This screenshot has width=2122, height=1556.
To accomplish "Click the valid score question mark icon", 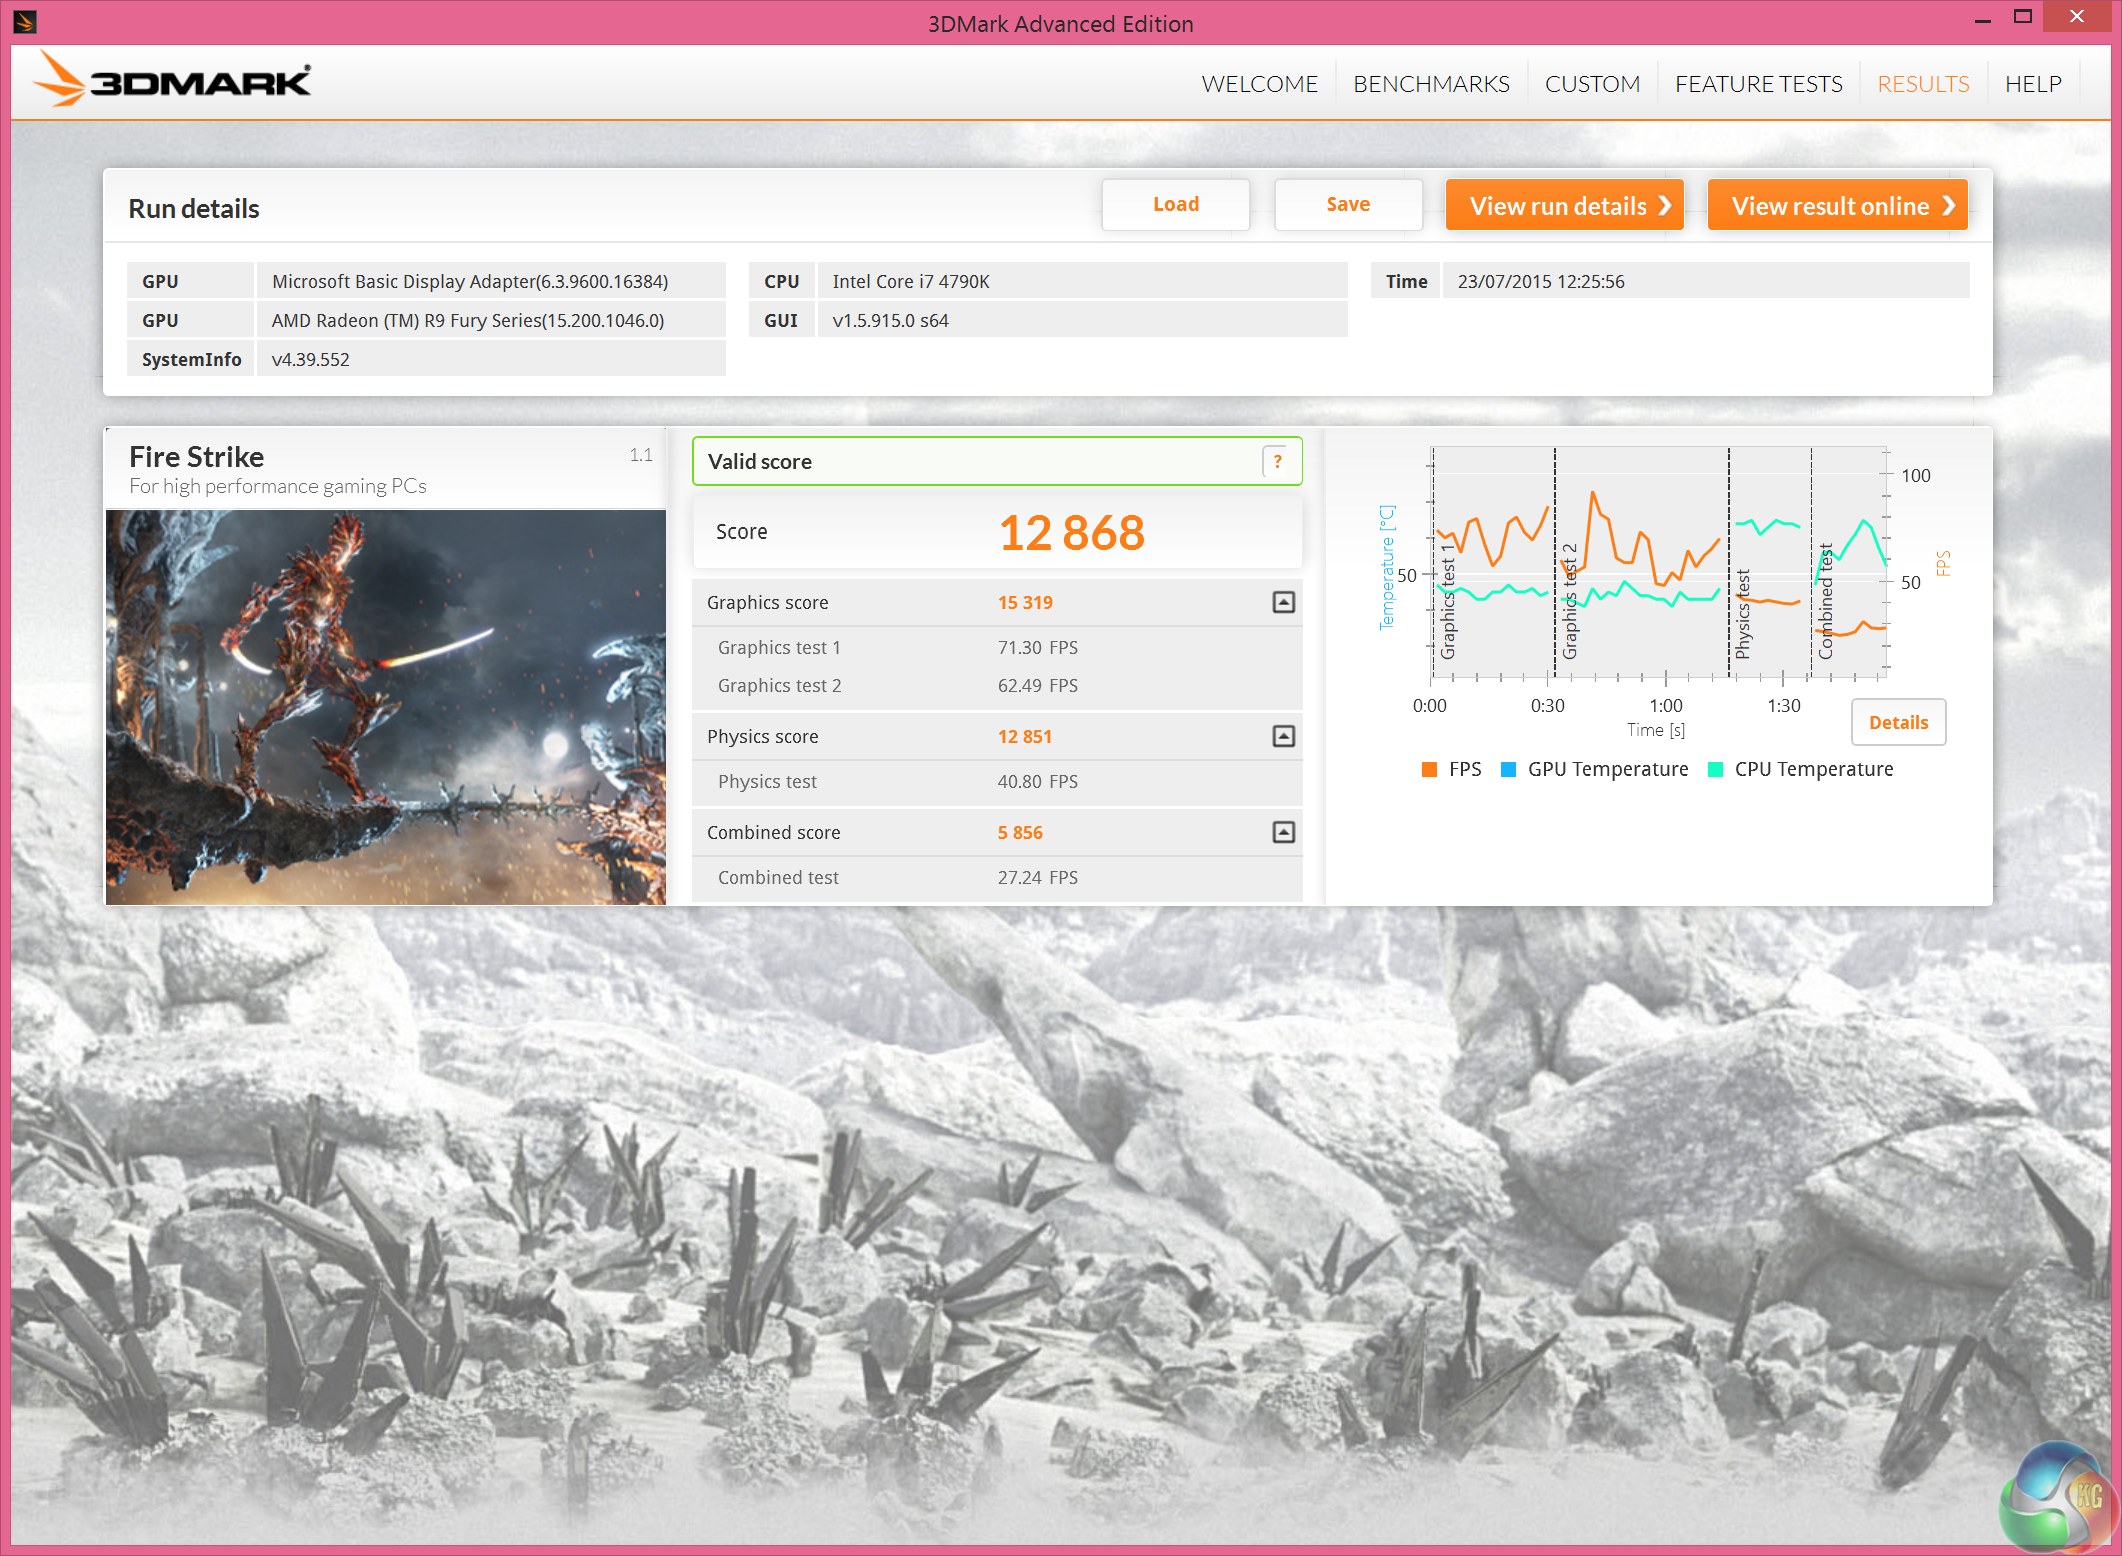I will pyautogui.click(x=1277, y=461).
